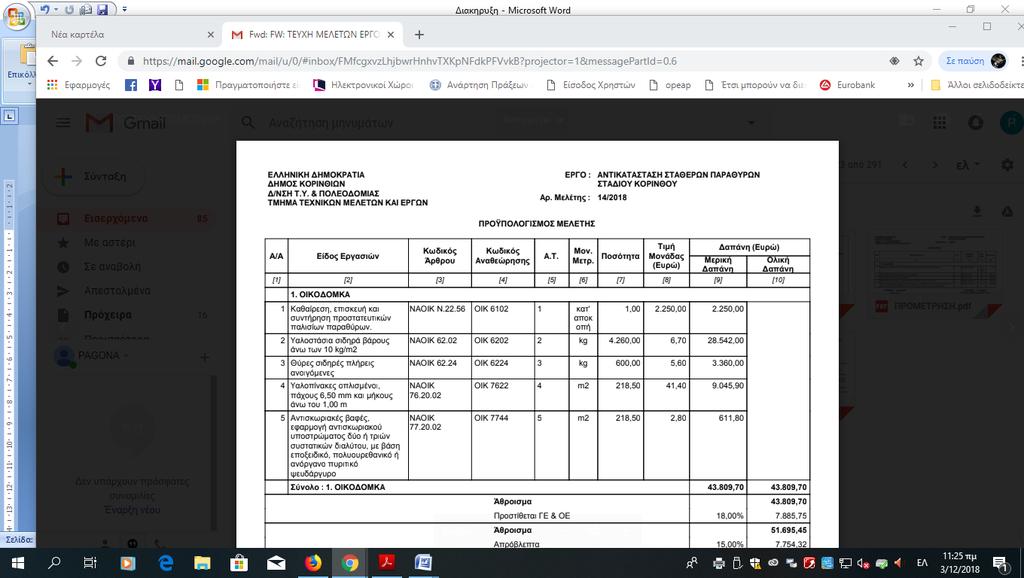This screenshot has height=578, width=1024.
Task: Open the Yahoo bookmark icon
Action: (x=155, y=85)
